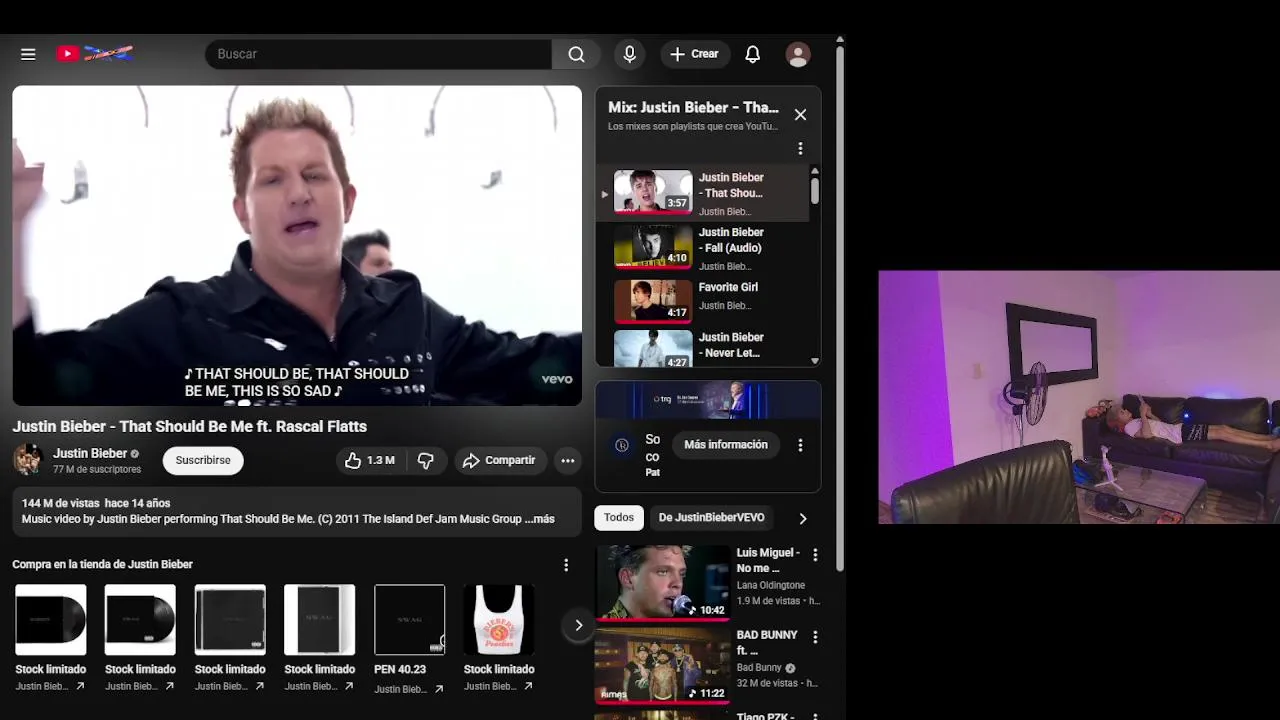This screenshot has width=1280, height=720.
Task: Click the webcam overlay feed
Action: [1079, 397]
